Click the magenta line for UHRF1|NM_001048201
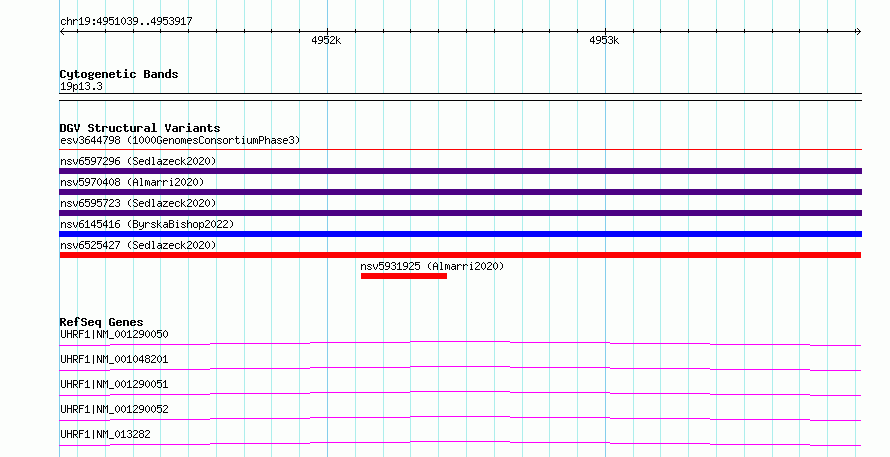This screenshot has height=457, width=890. [x=460, y=368]
